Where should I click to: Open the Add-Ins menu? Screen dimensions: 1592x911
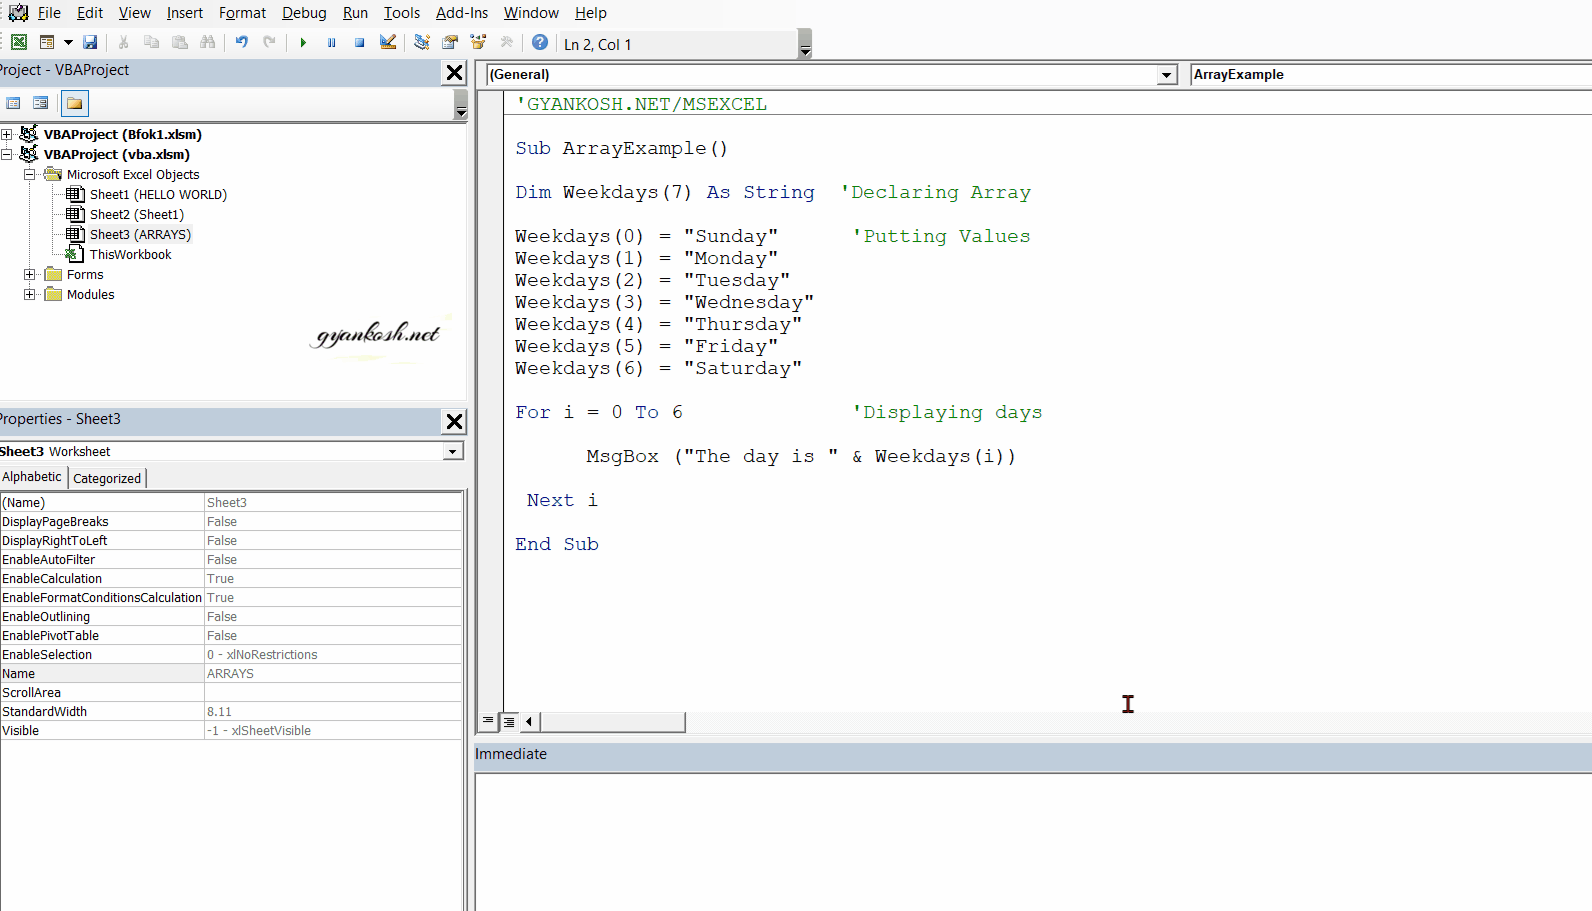click(x=462, y=13)
